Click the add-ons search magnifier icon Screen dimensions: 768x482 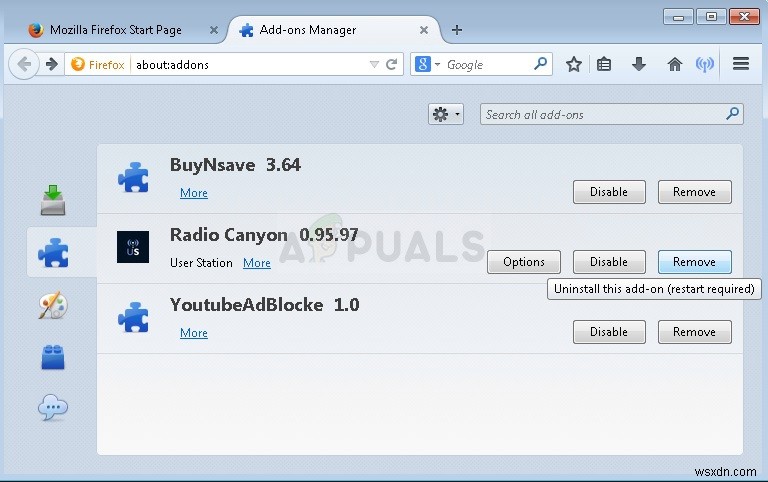pos(732,114)
